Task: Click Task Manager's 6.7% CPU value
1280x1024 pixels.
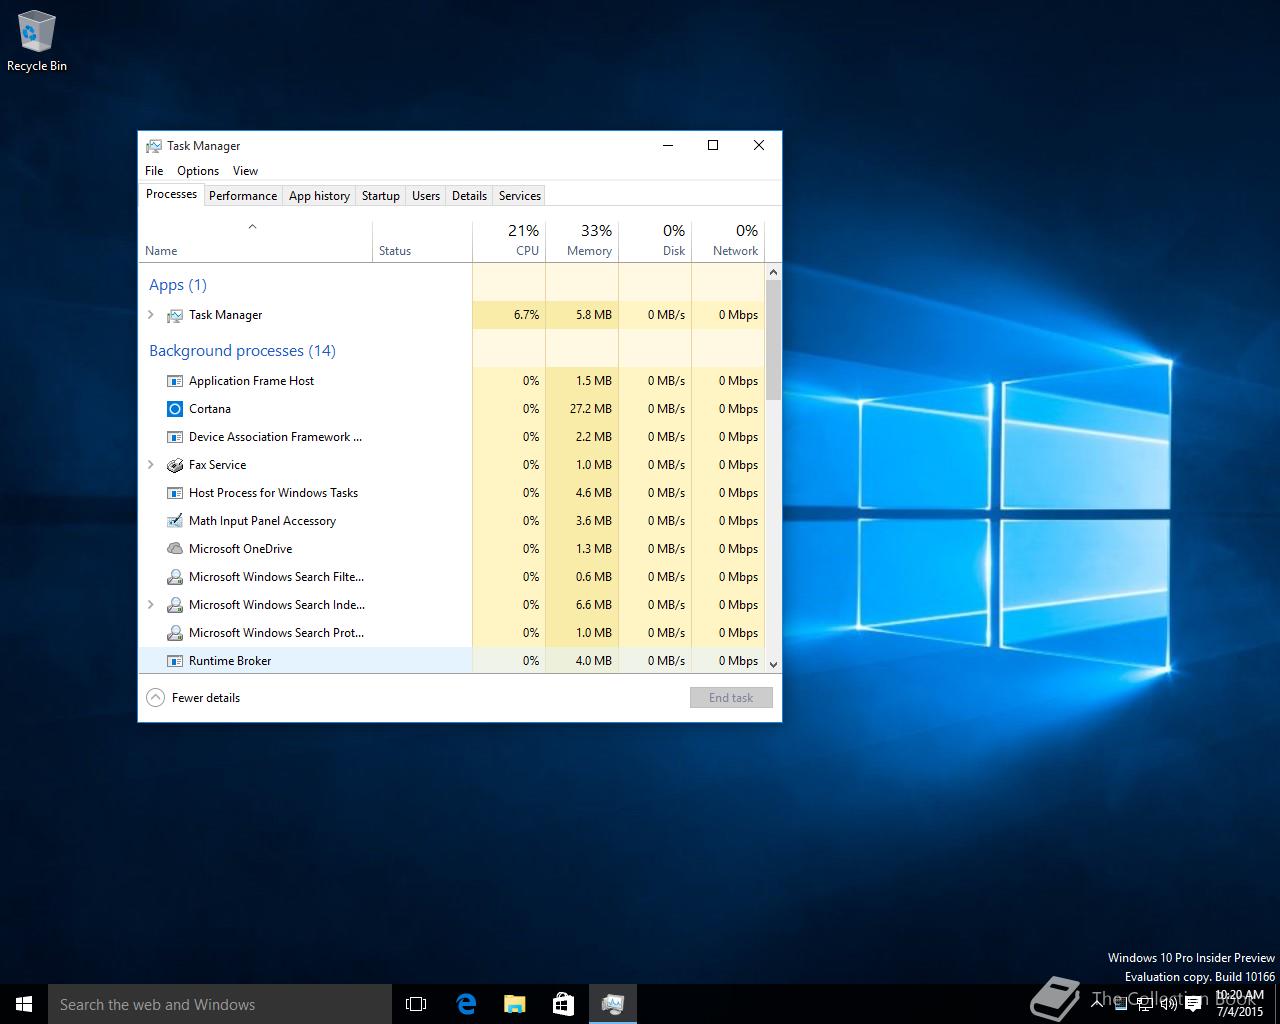Action: (x=527, y=315)
